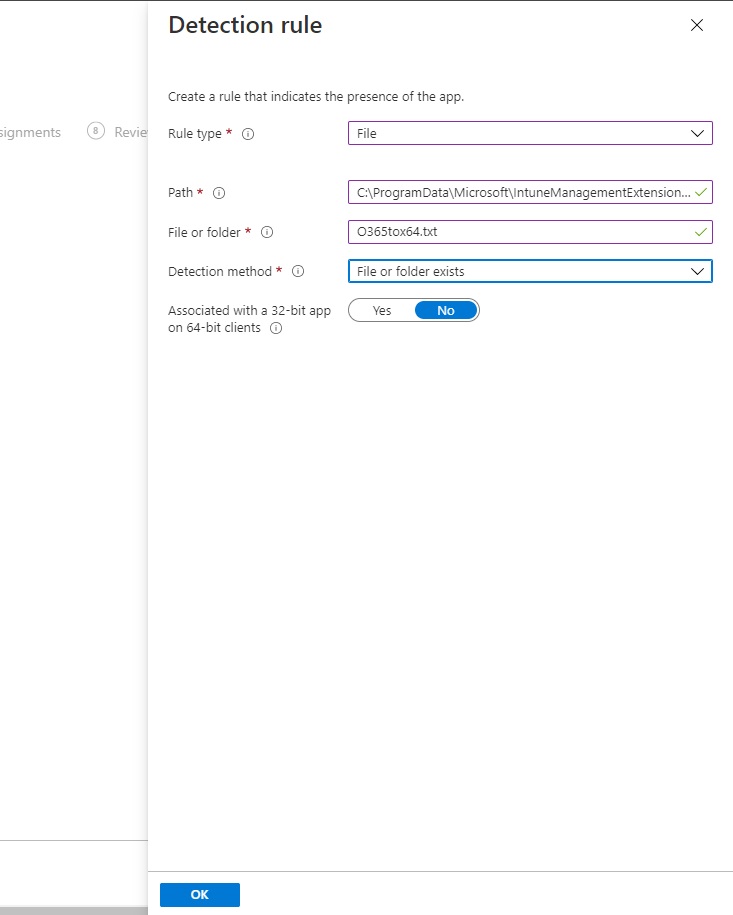Click the File or folder info icon

point(267,232)
